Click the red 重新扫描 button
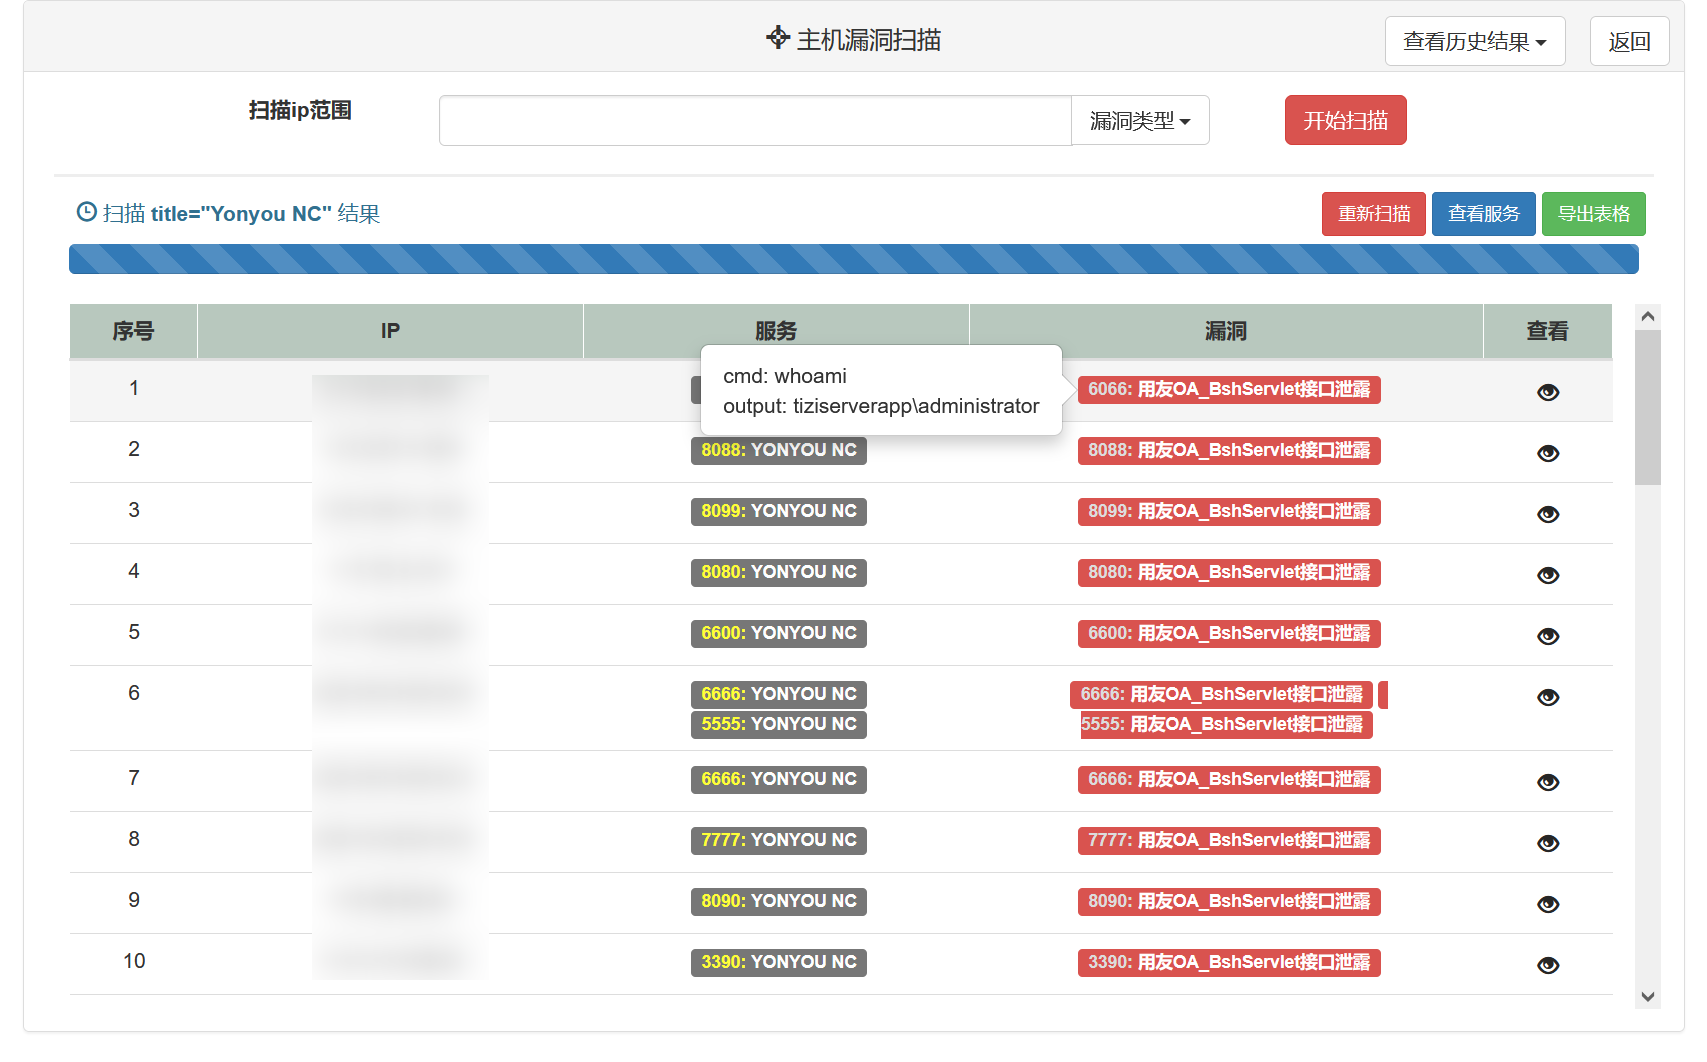1707x1062 pixels. [1374, 214]
